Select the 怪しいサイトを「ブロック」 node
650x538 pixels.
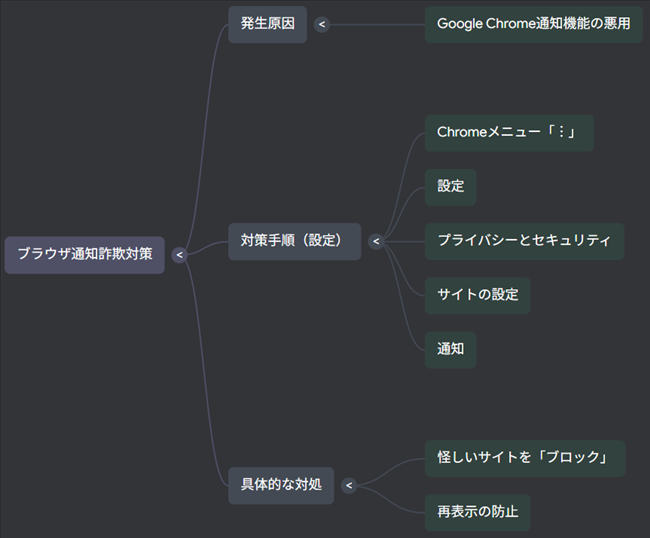click(x=524, y=458)
